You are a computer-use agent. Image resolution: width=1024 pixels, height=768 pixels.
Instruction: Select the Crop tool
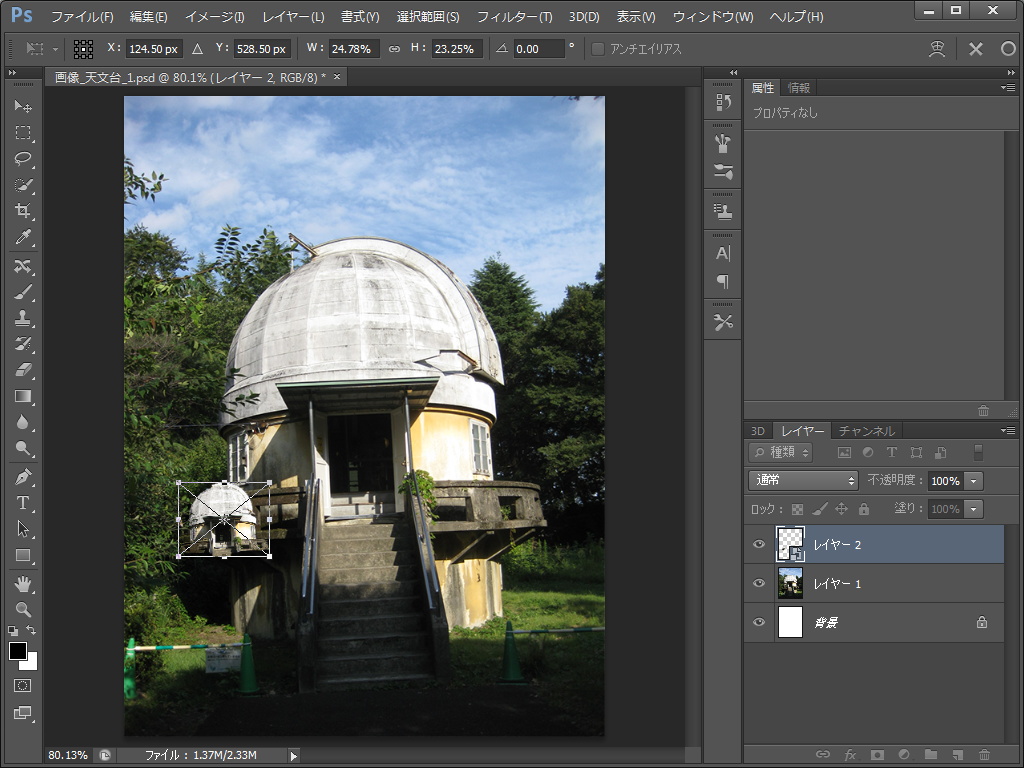pos(23,211)
